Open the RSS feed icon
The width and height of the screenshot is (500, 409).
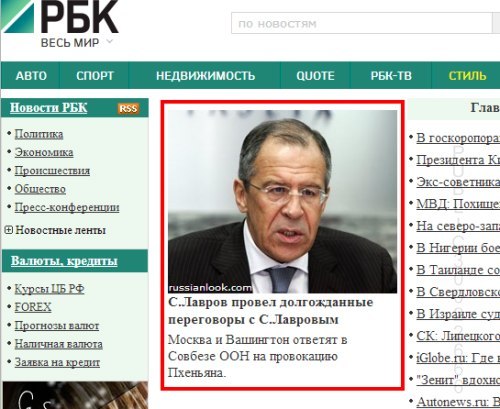pyautogui.click(x=128, y=108)
